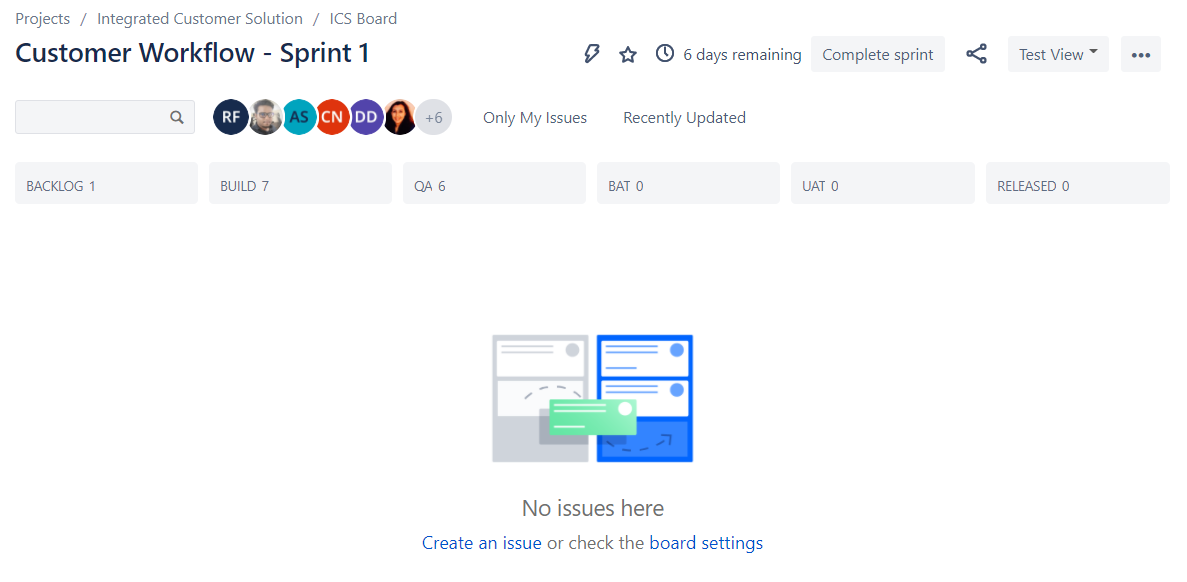The height and width of the screenshot is (582, 1187).
Task: Click the empty board illustration
Action: [593, 398]
